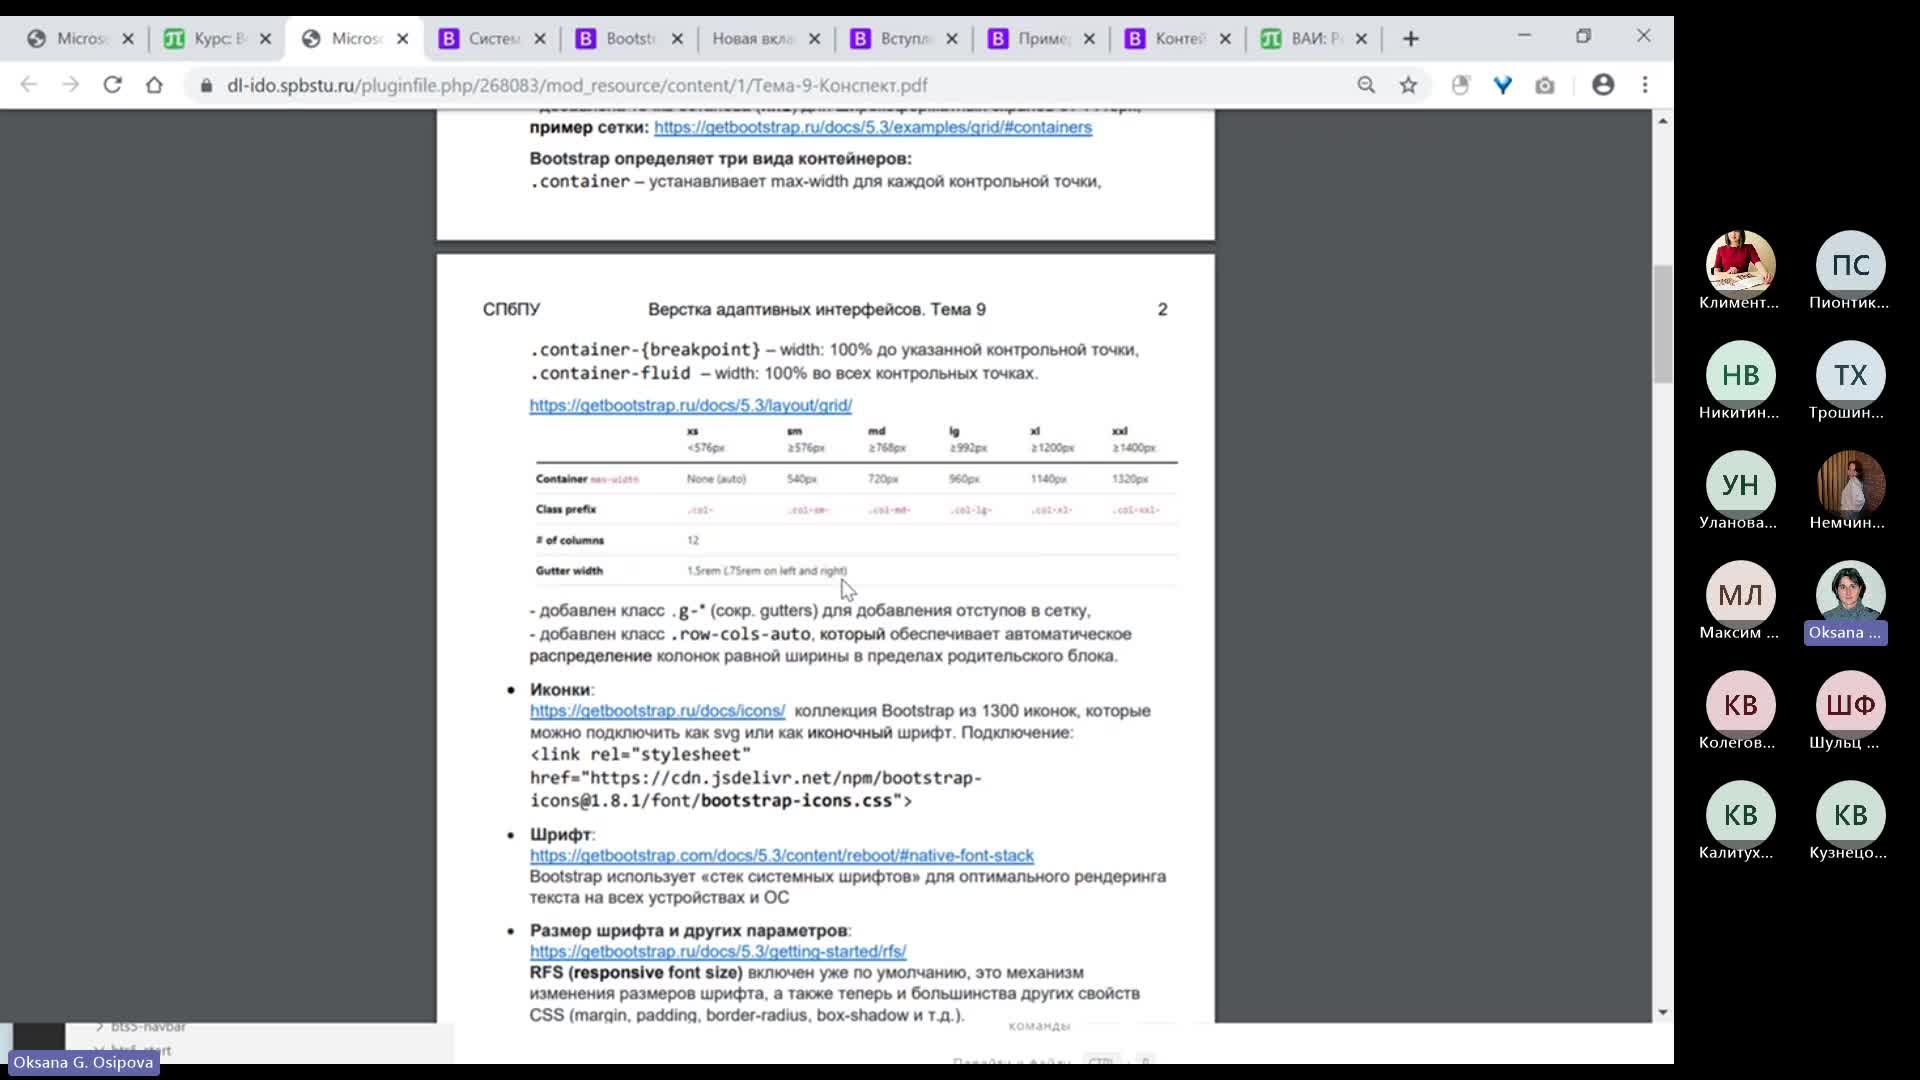Click the site lock icon
The width and height of the screenshot is (1920, 1080).
coord(207,86)
